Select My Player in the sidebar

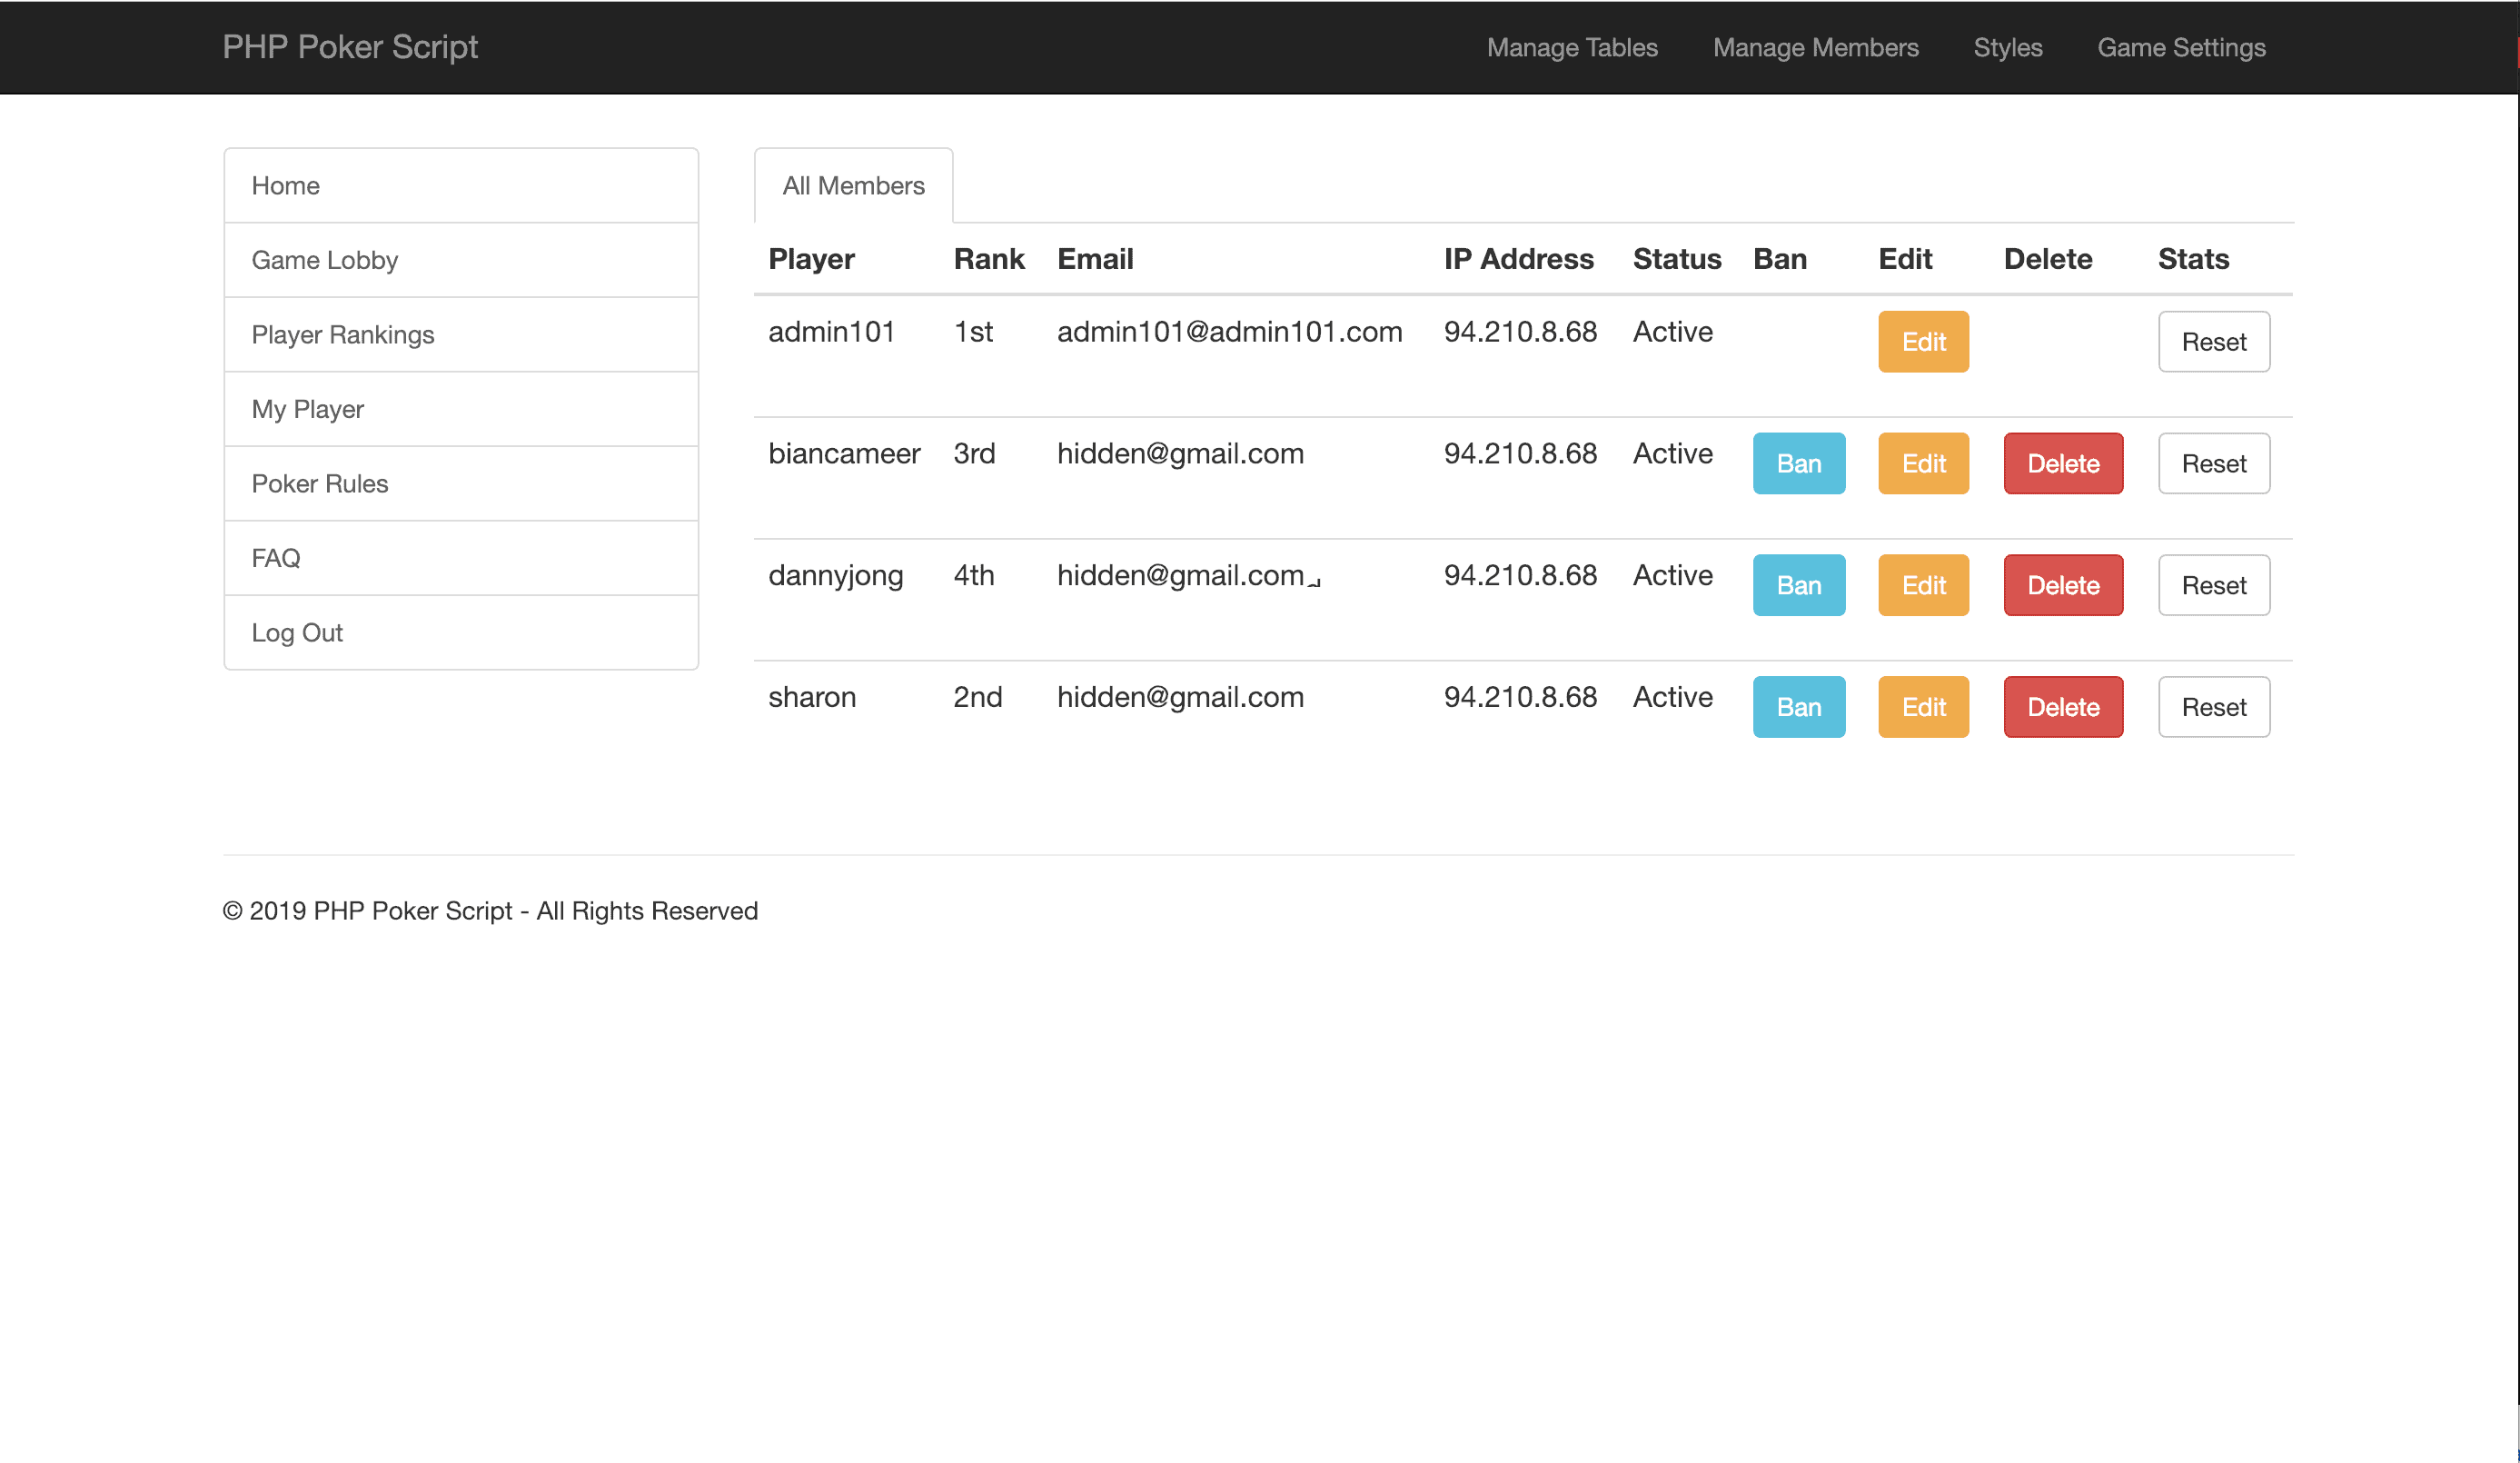(461, 409)
